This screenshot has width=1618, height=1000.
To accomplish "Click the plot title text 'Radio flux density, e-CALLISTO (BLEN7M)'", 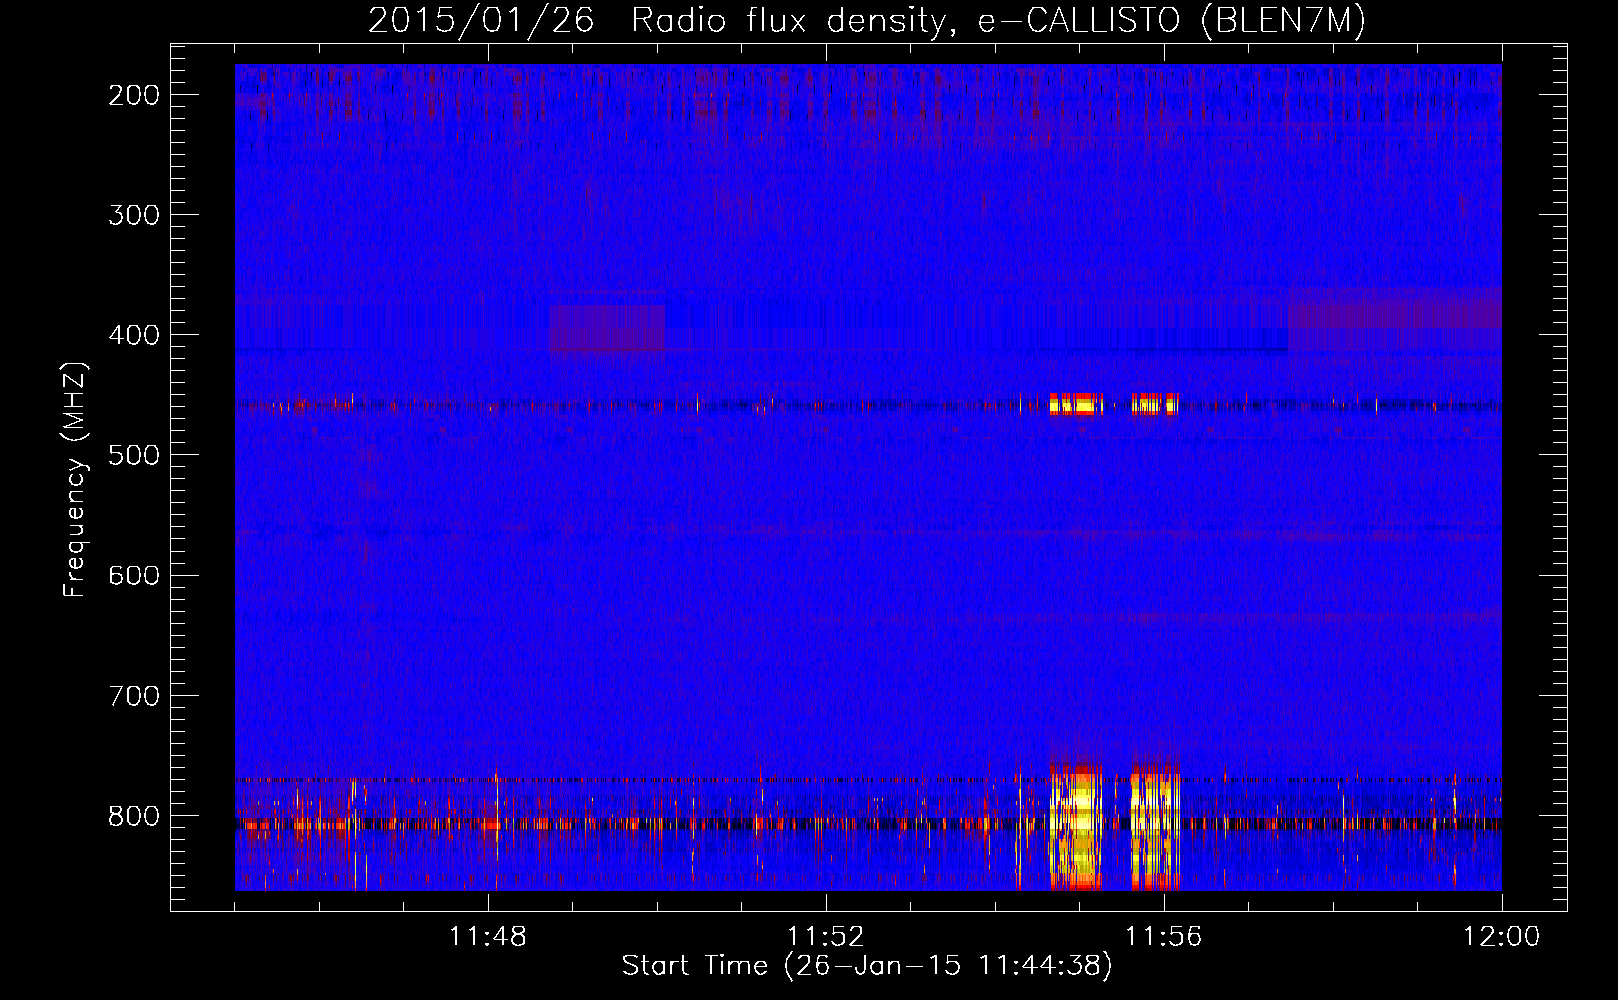I will 998,21.
